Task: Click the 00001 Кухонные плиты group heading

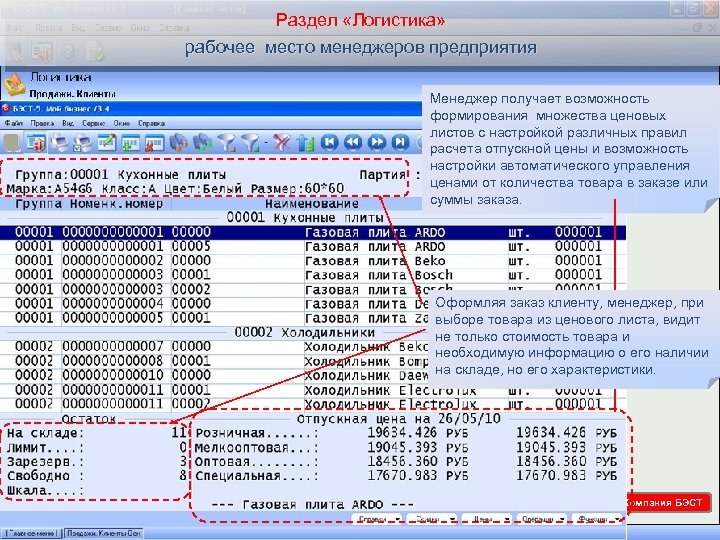Action: pos(305,218)
